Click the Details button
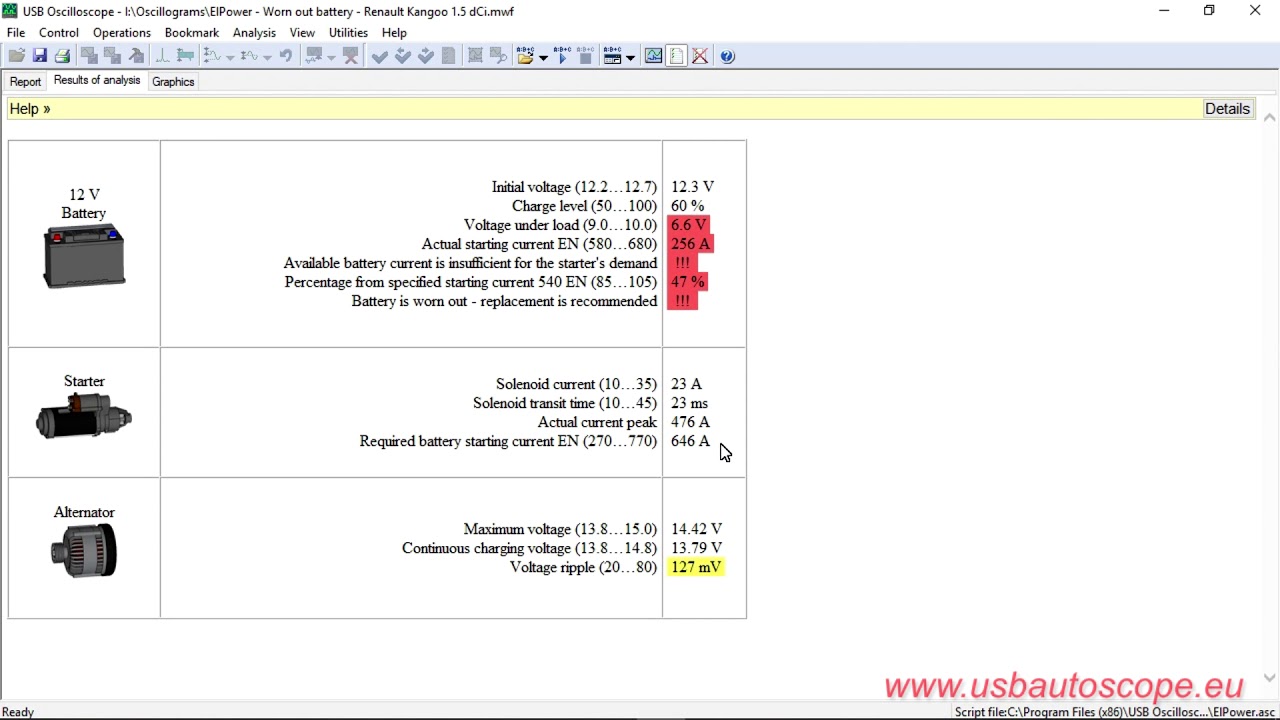The width and height of the screenshot is (1280, 720). pos(1227,109)
